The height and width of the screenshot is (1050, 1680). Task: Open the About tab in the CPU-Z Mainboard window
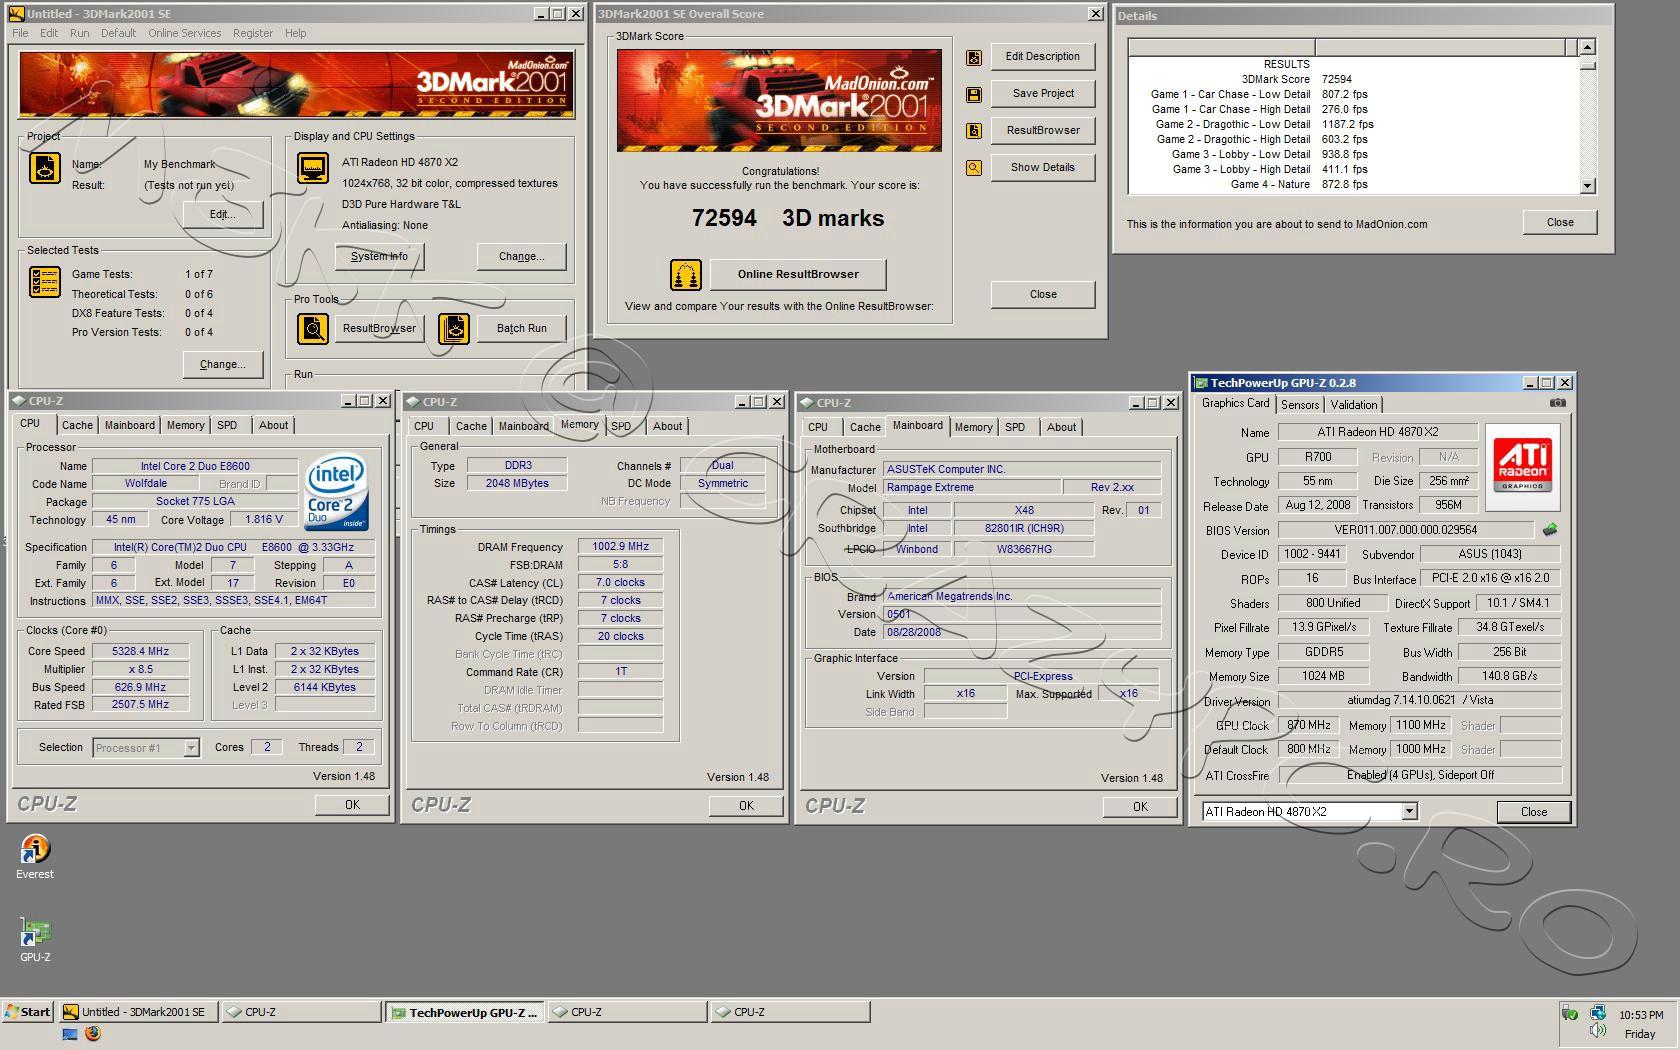point(1061,427)
